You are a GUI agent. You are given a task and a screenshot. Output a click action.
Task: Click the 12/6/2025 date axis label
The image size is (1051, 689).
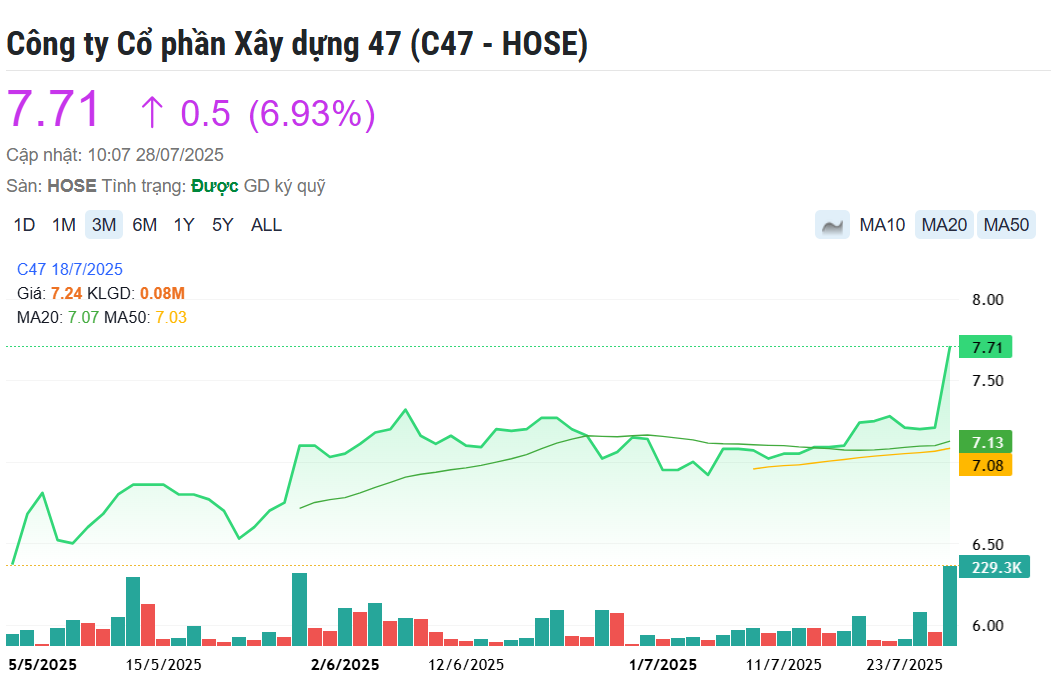click(x=466, y=665)
